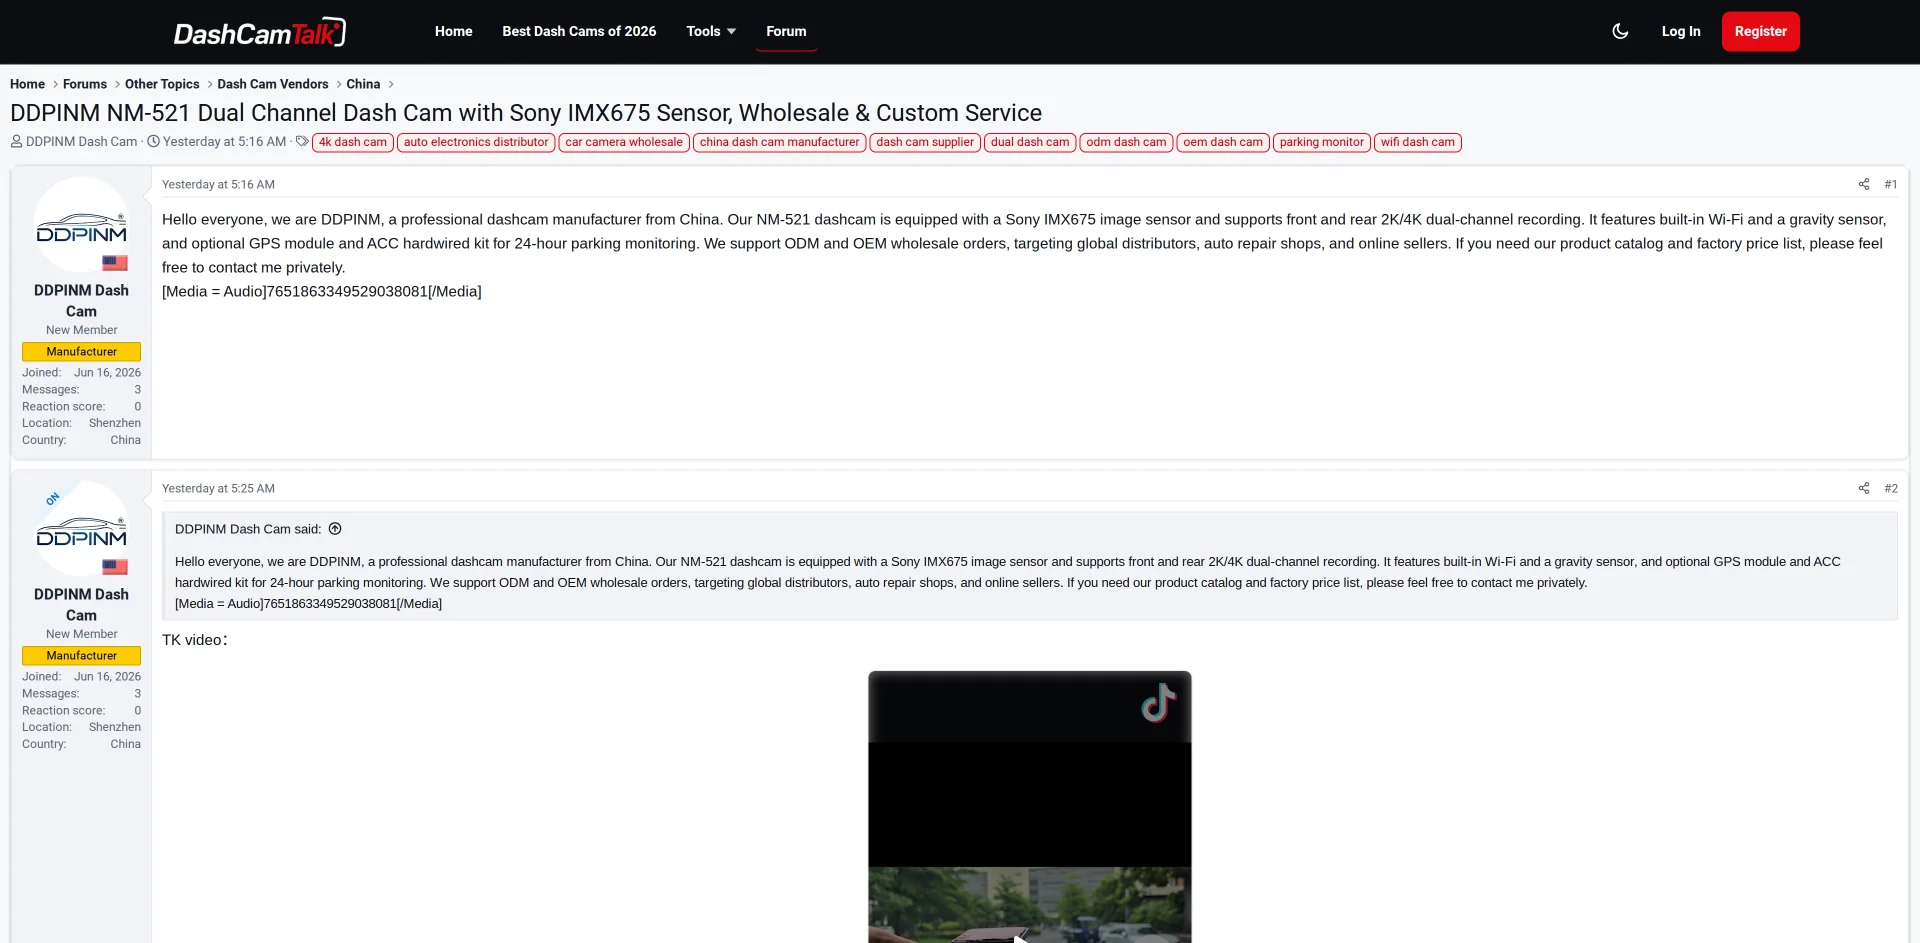The image size is (1920, 943).
Task: Open DDPINM Dash Cam username in post #2
Action: (x=81, y=605)
